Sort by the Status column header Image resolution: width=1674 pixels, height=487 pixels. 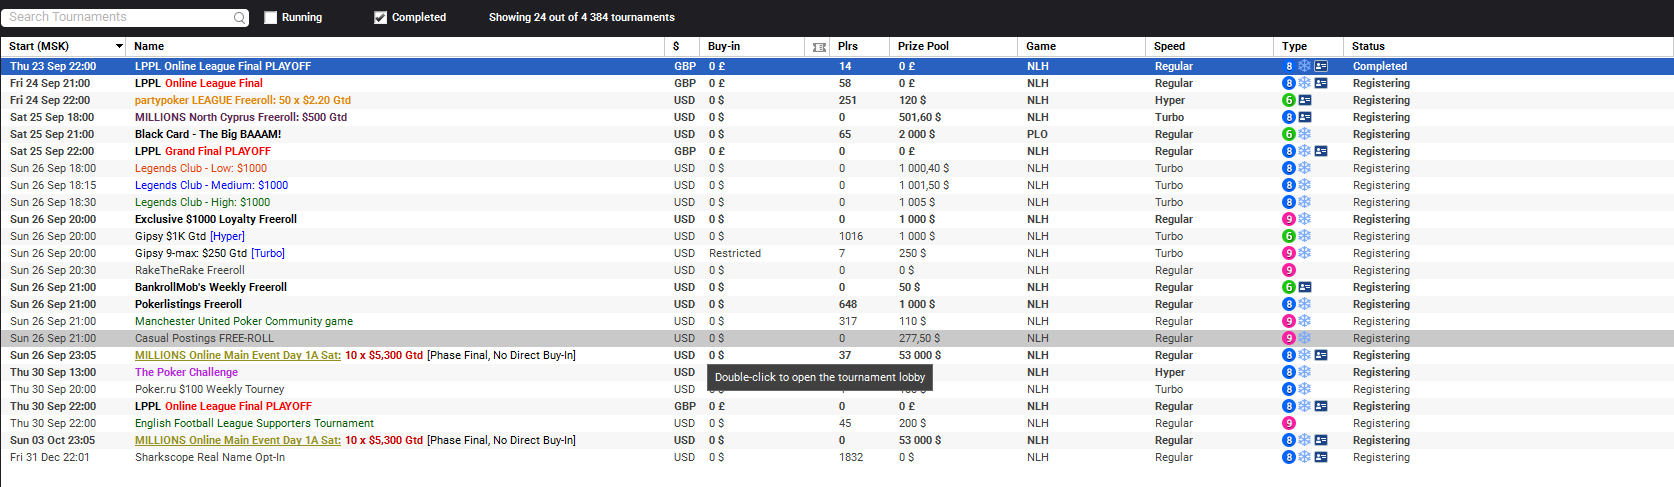click(x=1508, y=46)
